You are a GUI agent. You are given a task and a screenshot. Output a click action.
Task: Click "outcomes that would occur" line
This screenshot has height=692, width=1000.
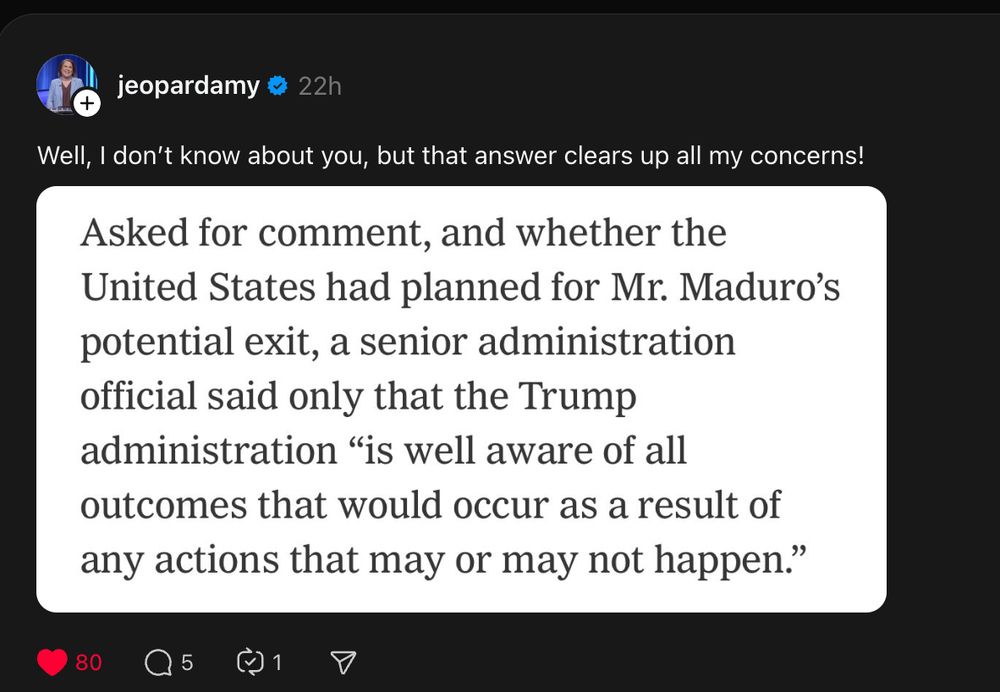(x=314, y=506)
